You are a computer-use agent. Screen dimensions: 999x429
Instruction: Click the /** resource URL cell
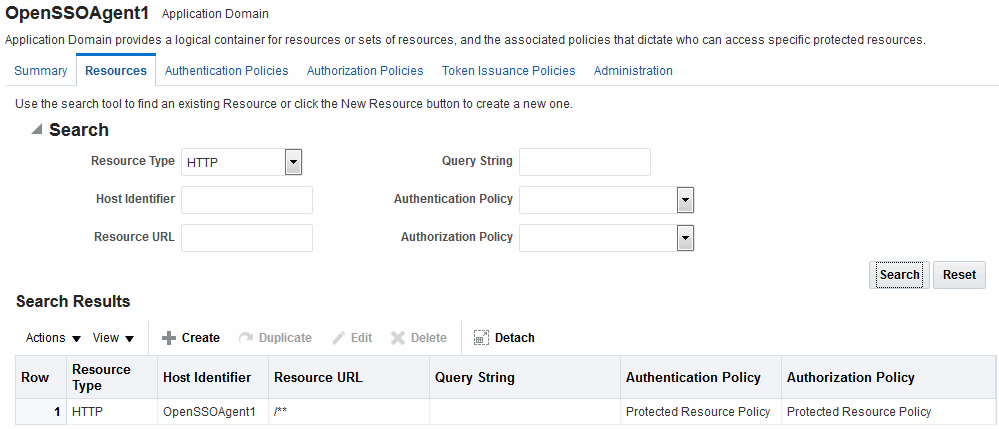pyautogui.click(x=349, y=412)
